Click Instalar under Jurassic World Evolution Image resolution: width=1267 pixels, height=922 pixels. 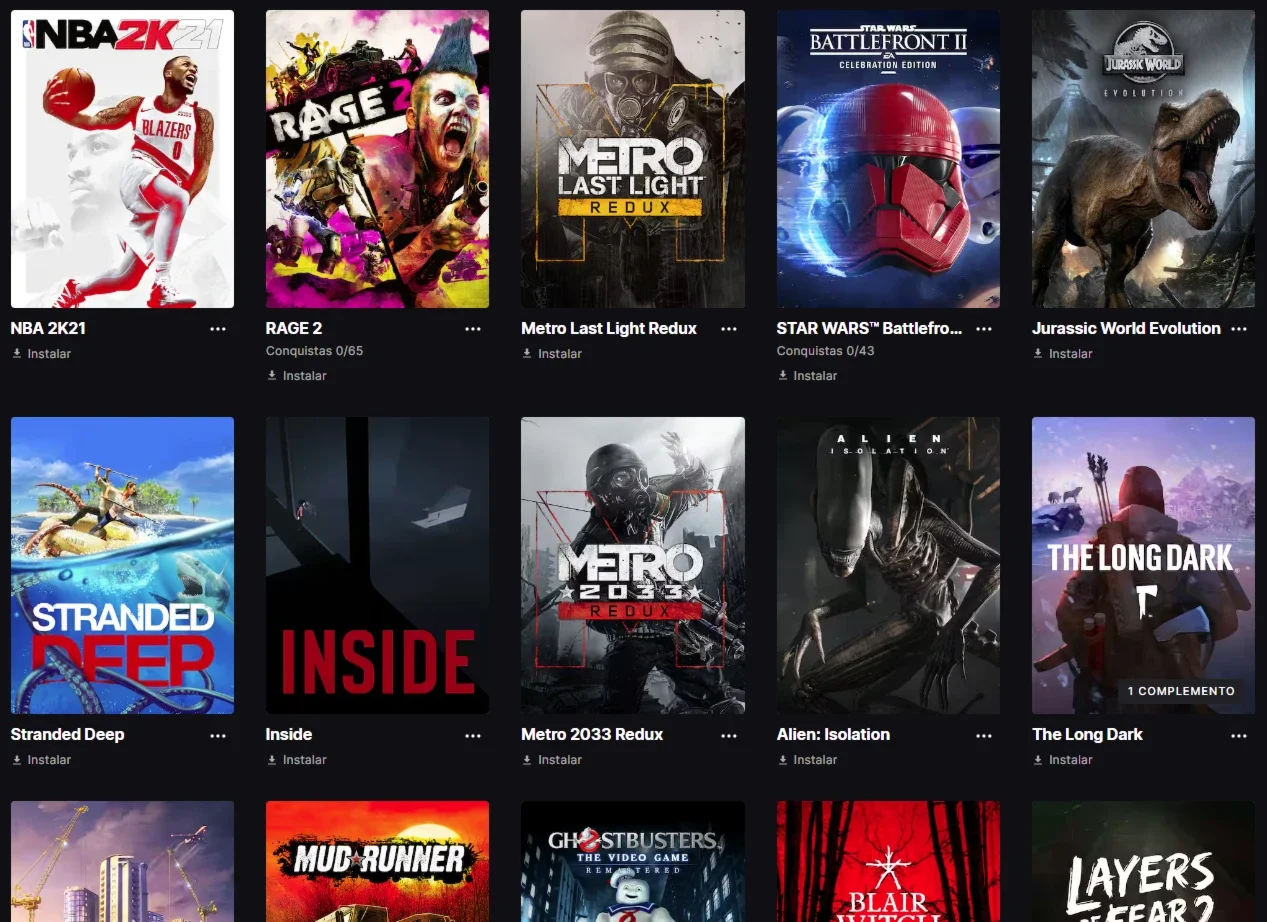click(1063, 354)
